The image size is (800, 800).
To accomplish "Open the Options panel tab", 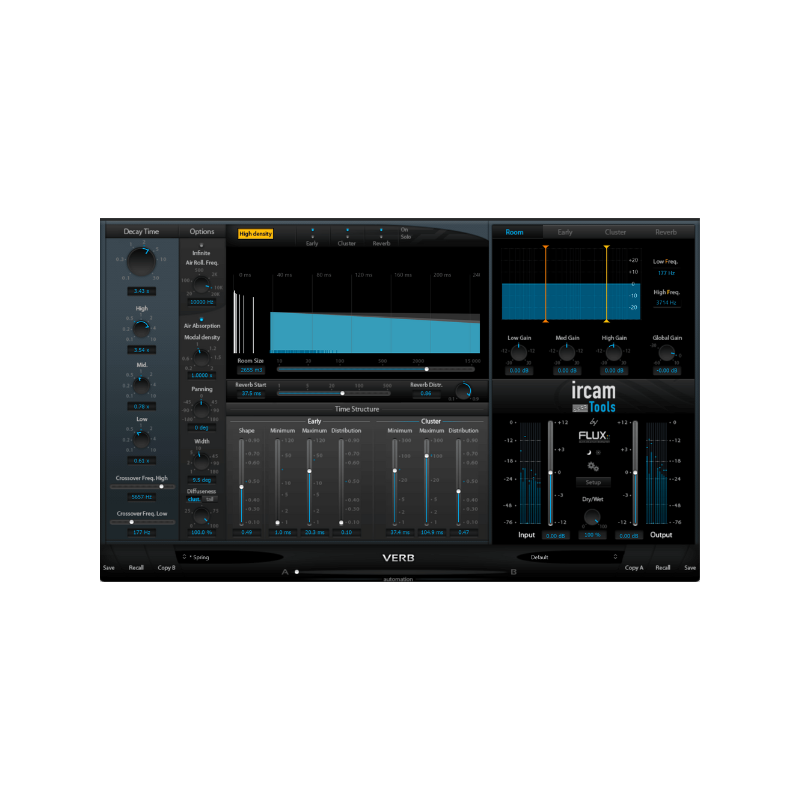I will 202,230.
